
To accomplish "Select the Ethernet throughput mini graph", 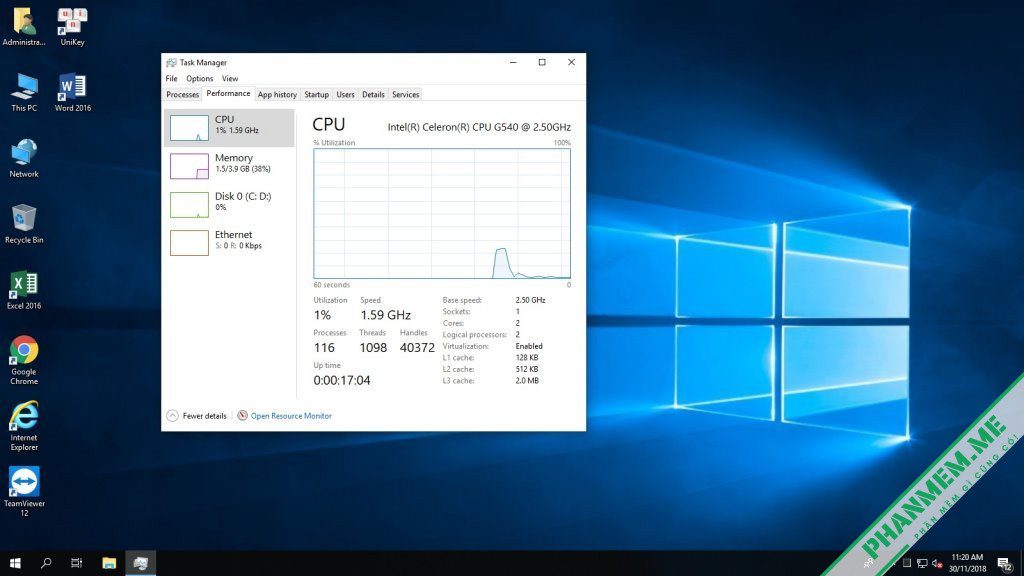I will point(189,243).
